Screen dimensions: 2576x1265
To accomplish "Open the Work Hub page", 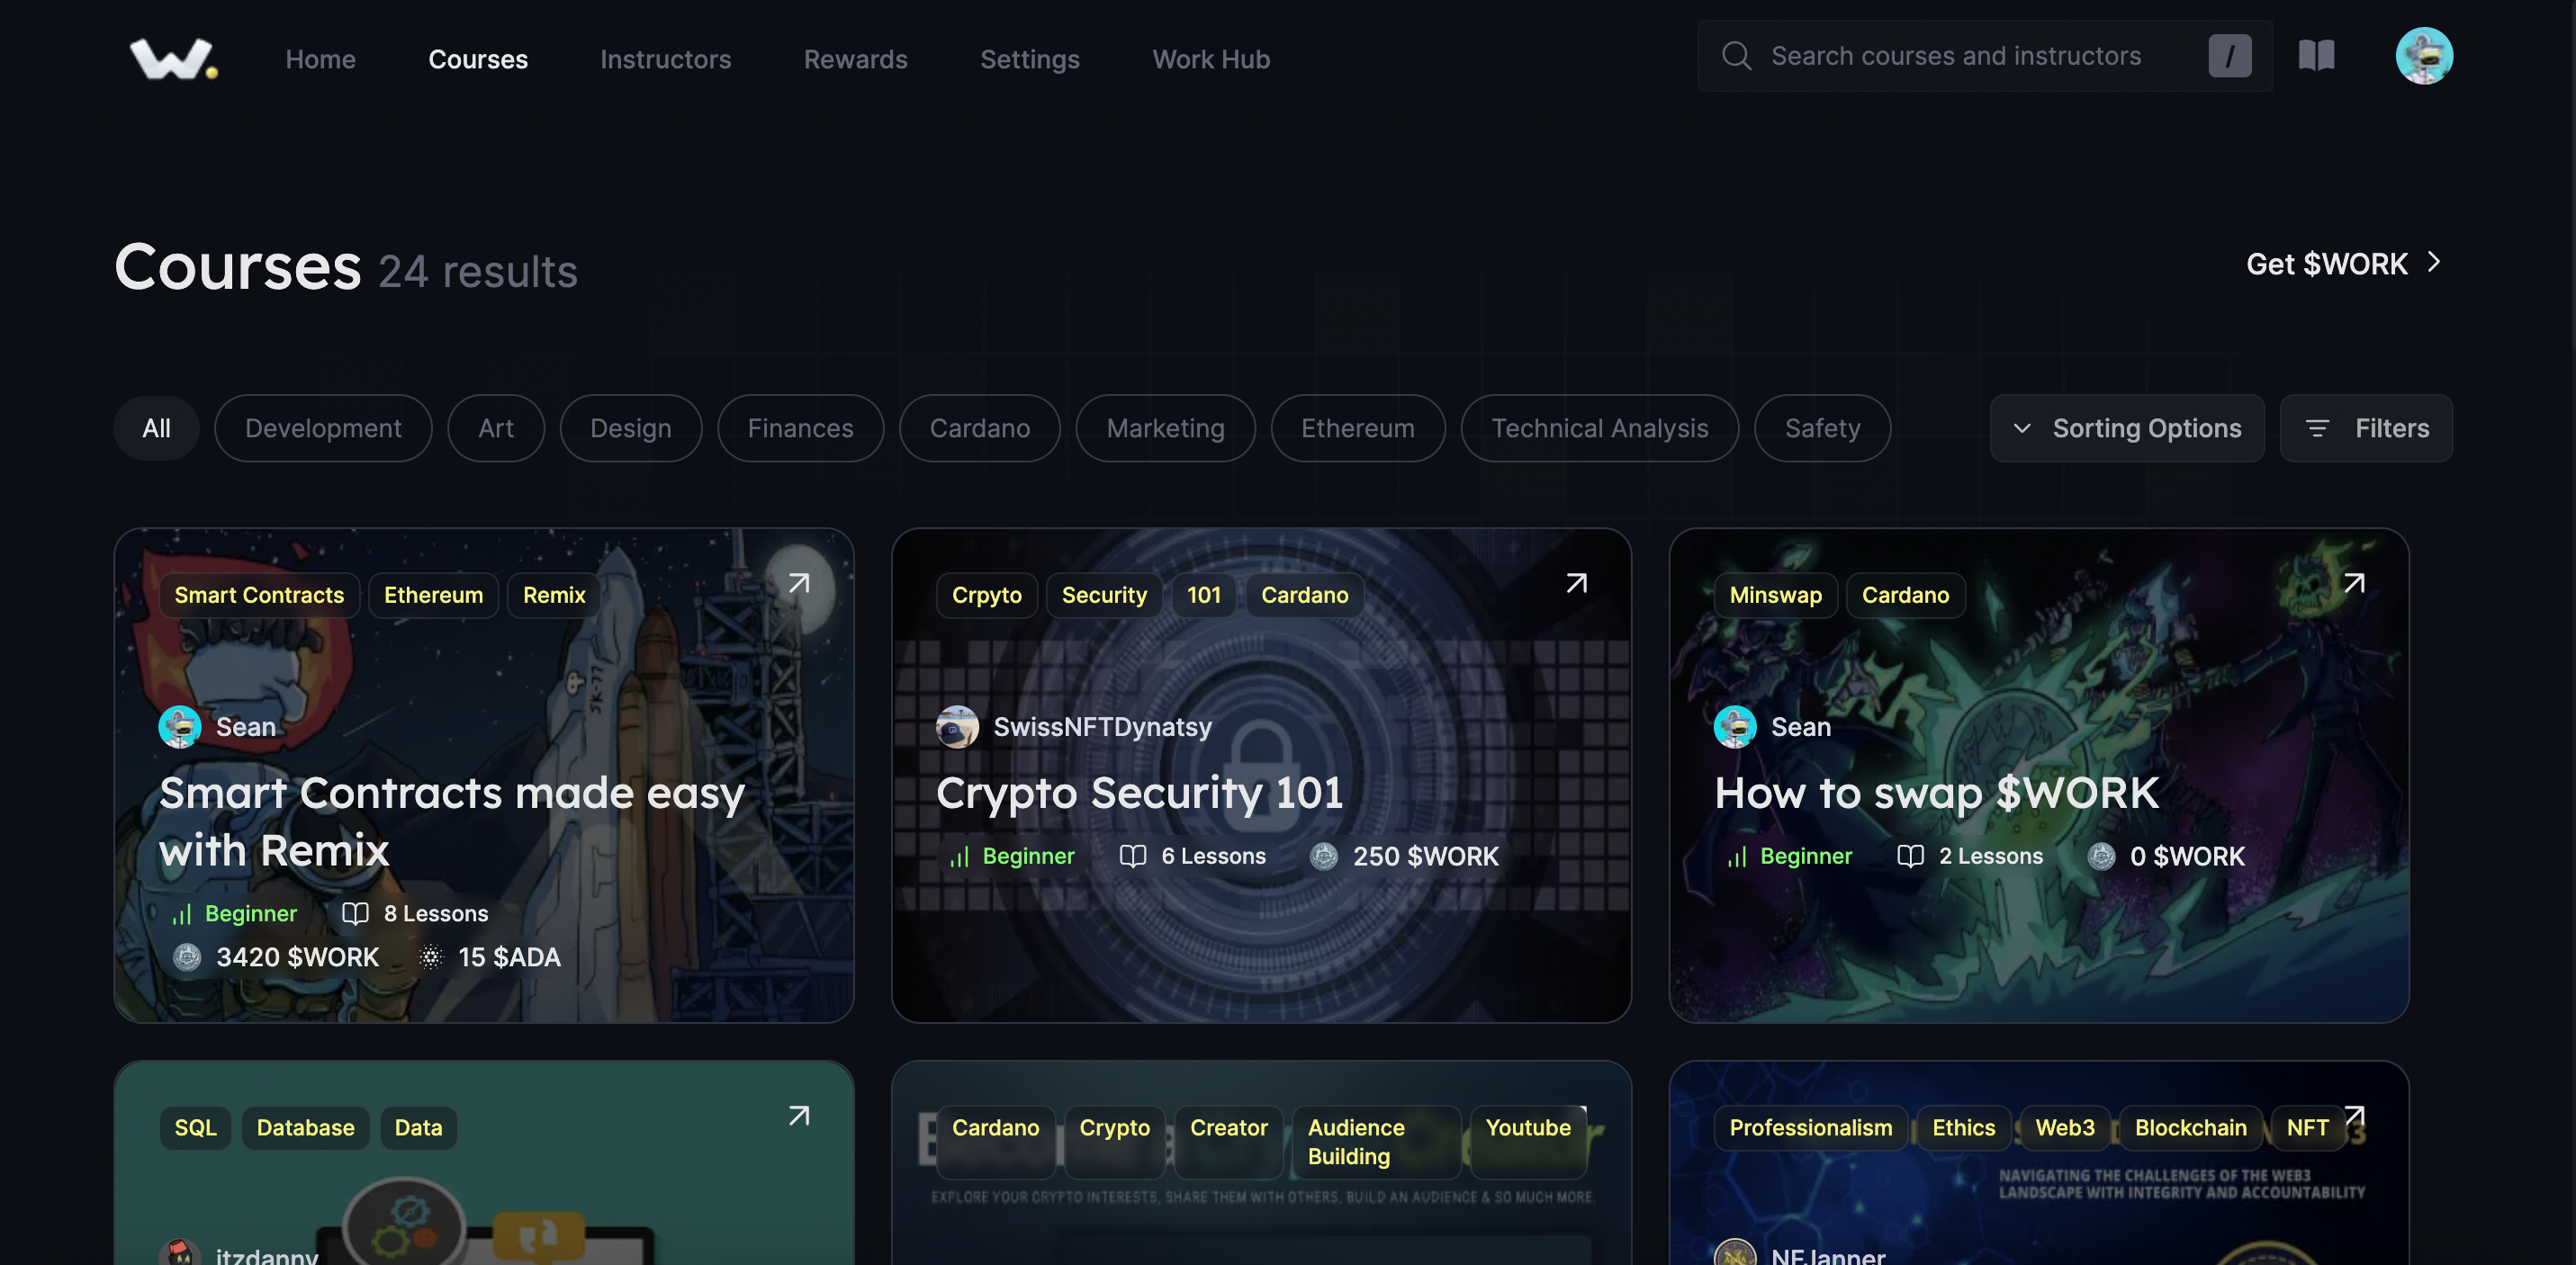I will coord(1211,59).
